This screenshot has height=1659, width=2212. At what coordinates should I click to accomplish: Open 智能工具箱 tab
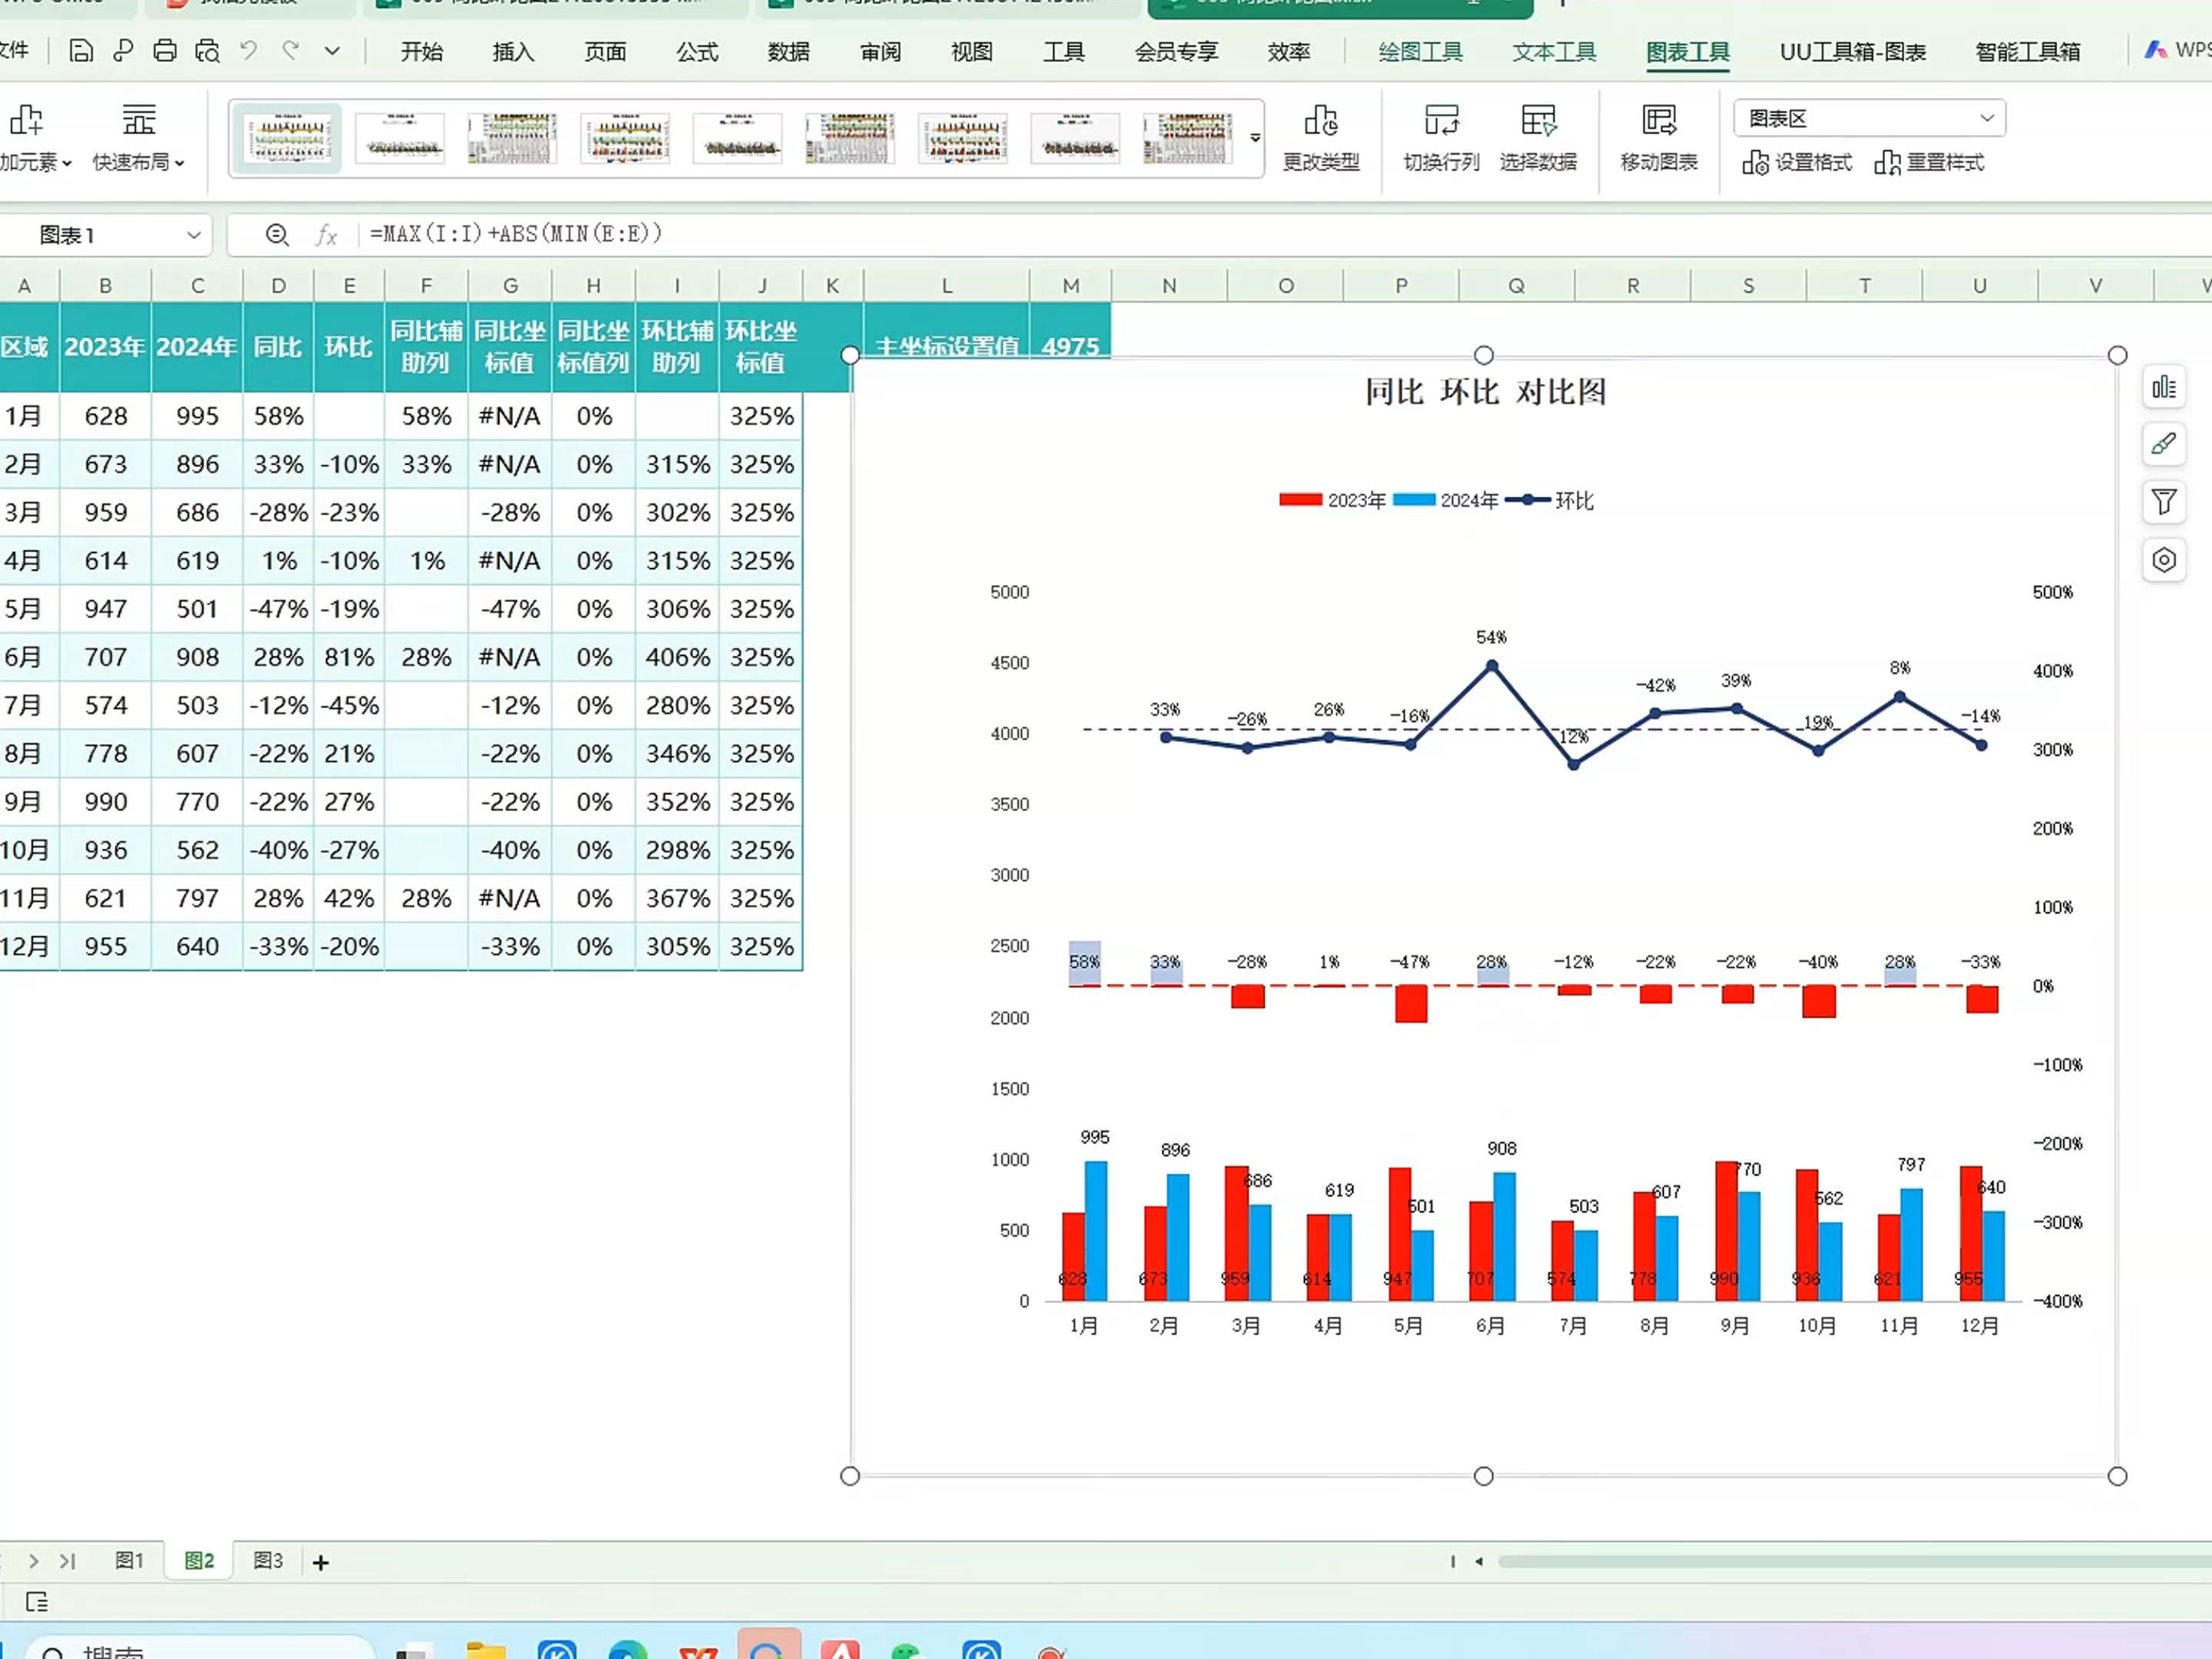pyautogui.click(x=2028, y=52)
